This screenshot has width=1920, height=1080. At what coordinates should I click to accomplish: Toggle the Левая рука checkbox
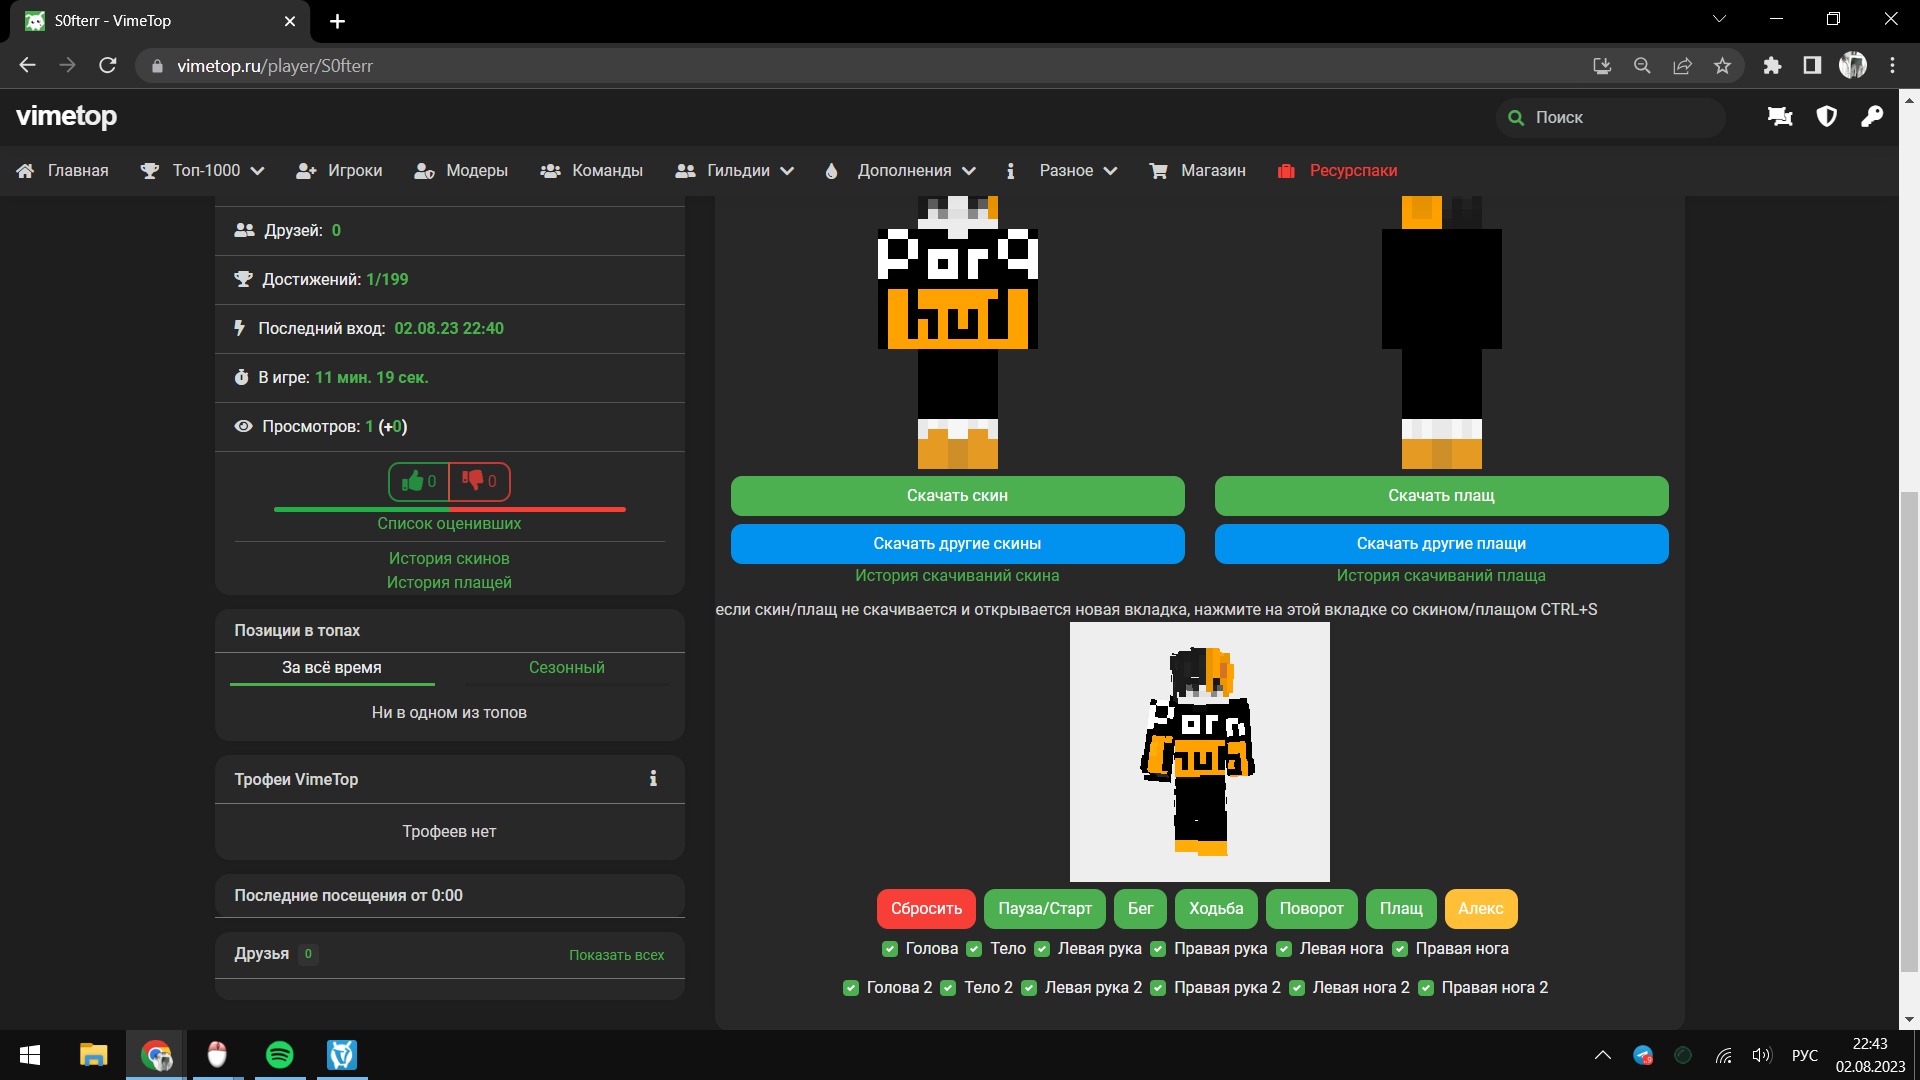click(1042, 949)
